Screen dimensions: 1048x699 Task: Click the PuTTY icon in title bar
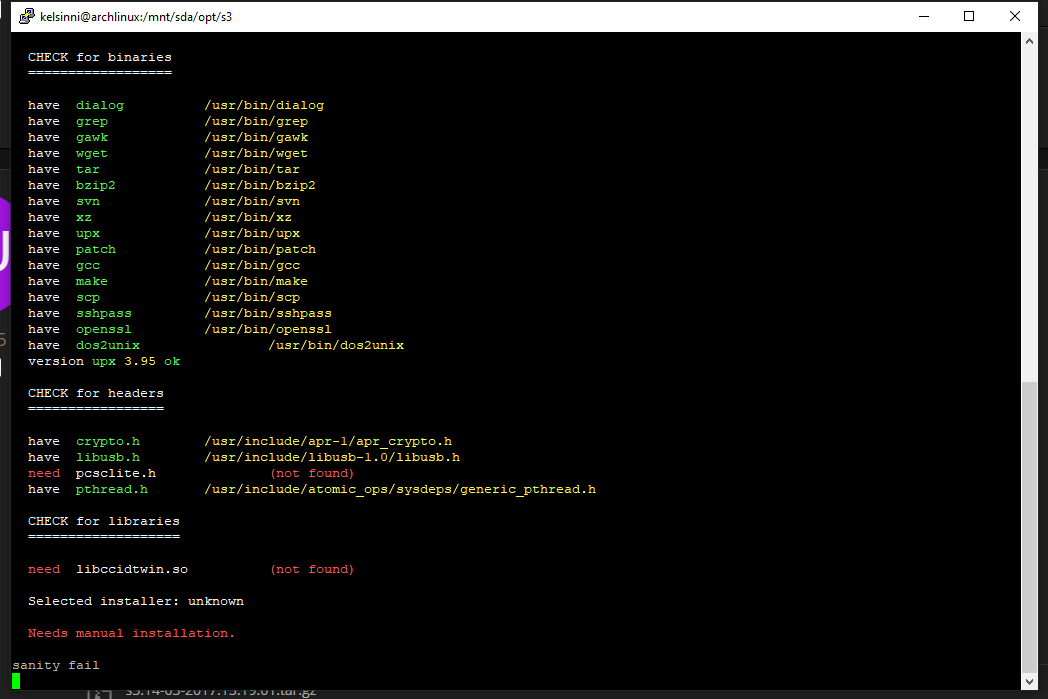[x=27, y=16]
